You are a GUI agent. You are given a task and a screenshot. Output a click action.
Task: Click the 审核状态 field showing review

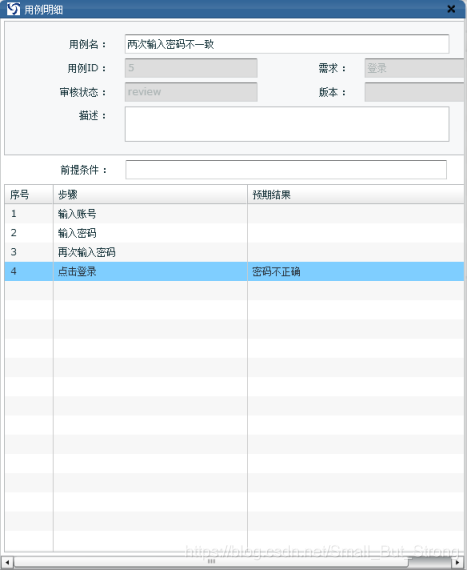tap(191, 92)
